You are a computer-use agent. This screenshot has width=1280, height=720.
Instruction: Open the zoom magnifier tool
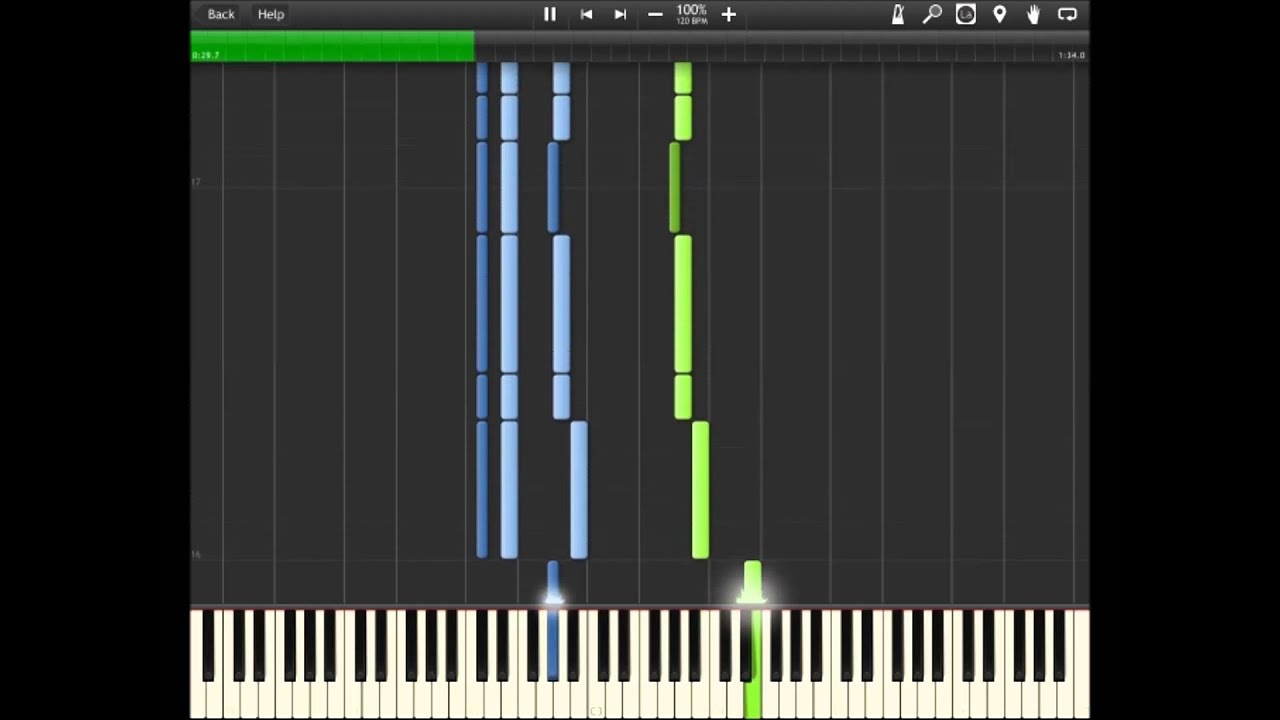pos(932,14)
